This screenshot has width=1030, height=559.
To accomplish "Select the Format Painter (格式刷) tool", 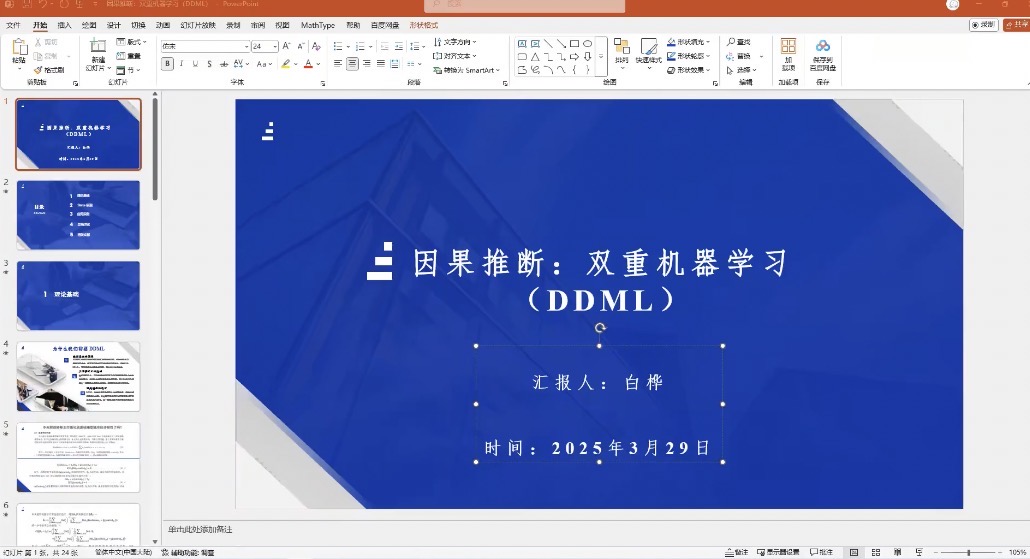I will click(x=50, y=70).
